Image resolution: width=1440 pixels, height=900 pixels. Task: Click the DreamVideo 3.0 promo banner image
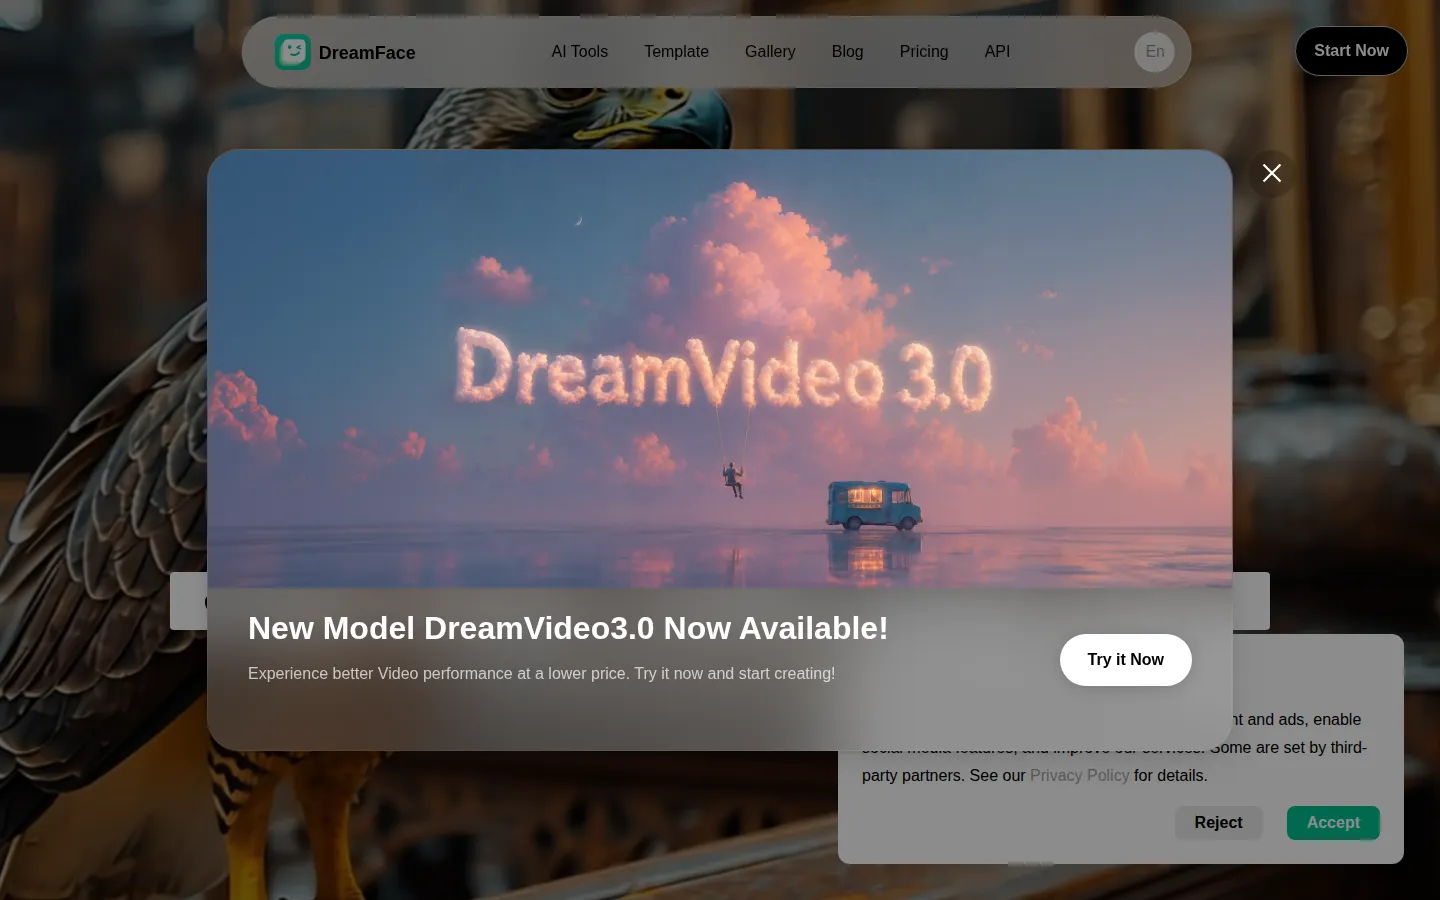[720, 369]
